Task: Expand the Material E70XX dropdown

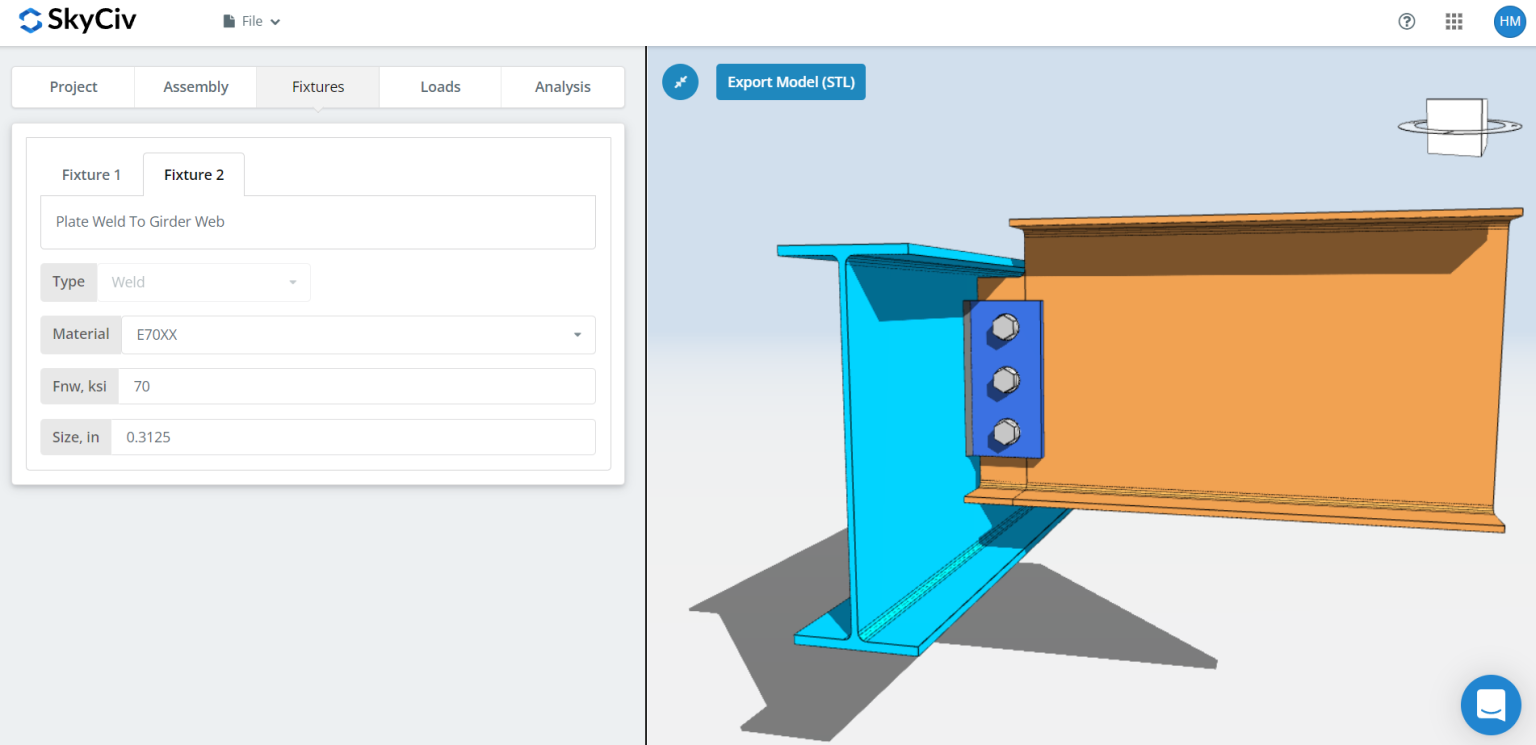Action: 358,335
